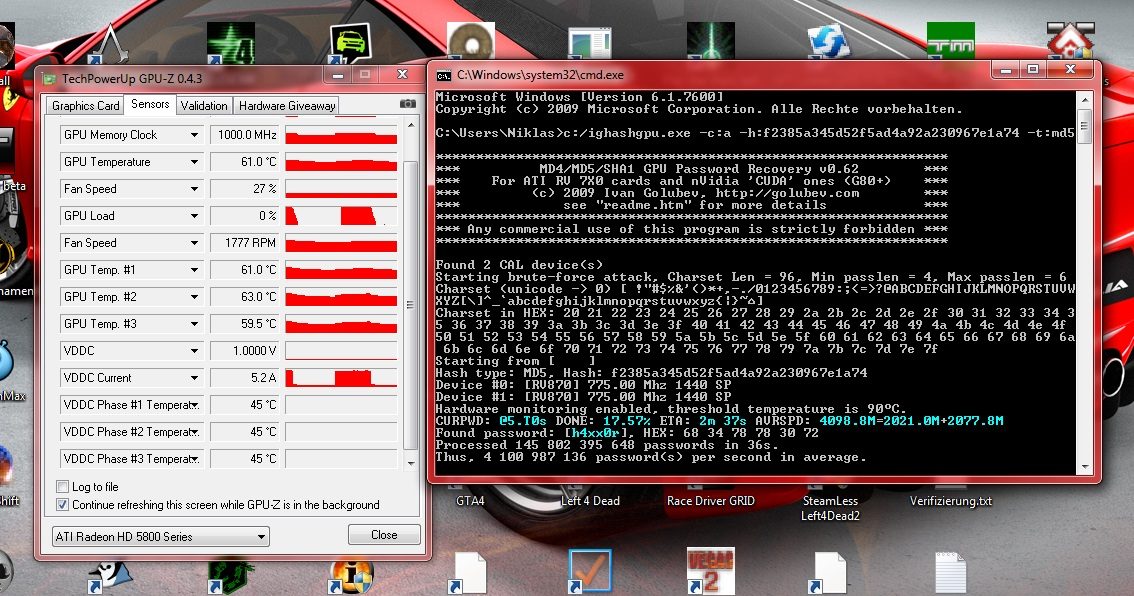Click the down arrow of cmd.exe scrollbar
The image size is (1134, 596).
coord(1084,467)
